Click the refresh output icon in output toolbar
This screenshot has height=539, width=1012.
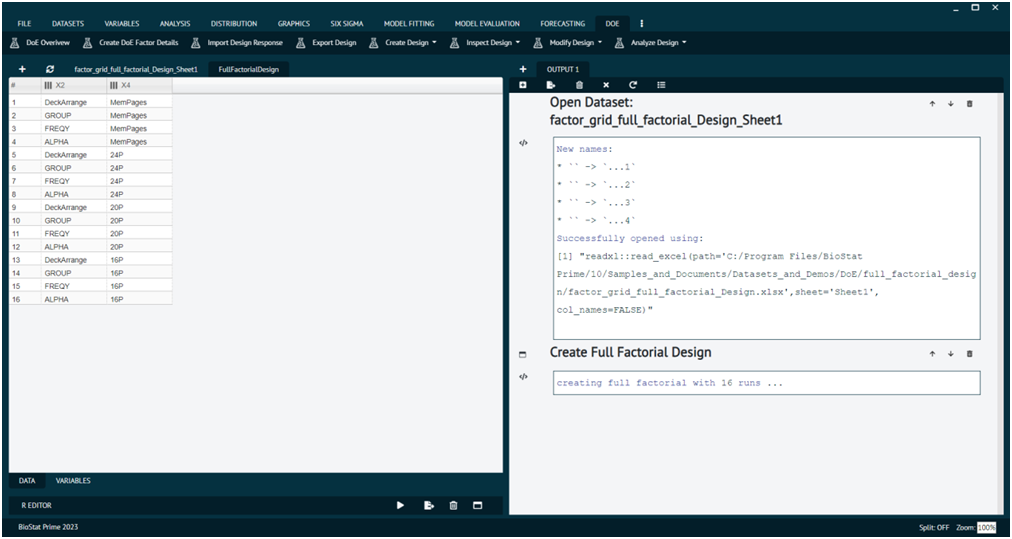[x=633, y=85]
